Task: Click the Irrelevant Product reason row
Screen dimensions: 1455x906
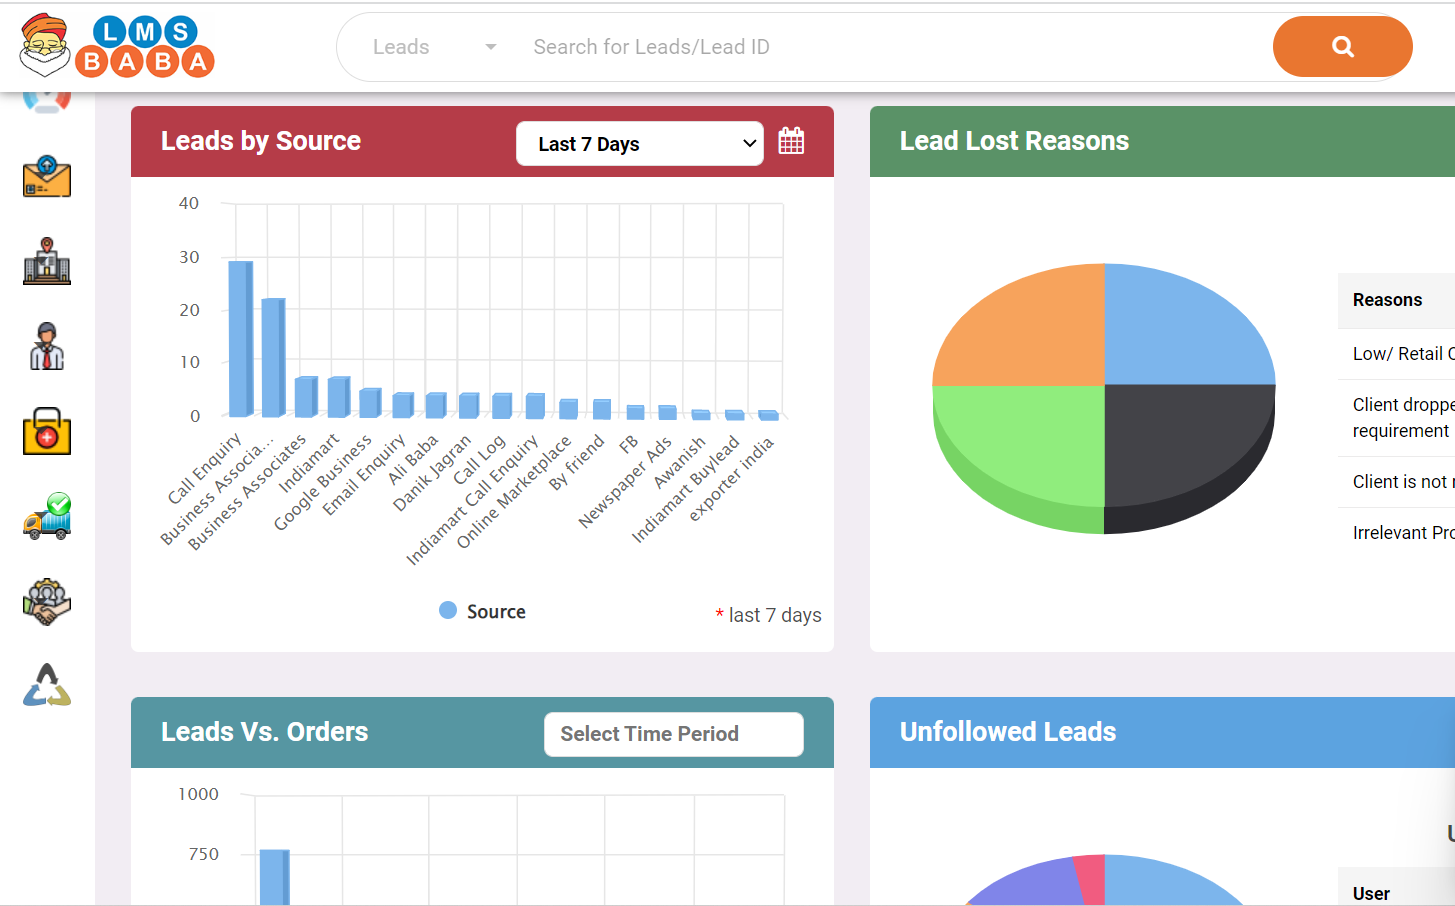Action: coord(1403,532)
